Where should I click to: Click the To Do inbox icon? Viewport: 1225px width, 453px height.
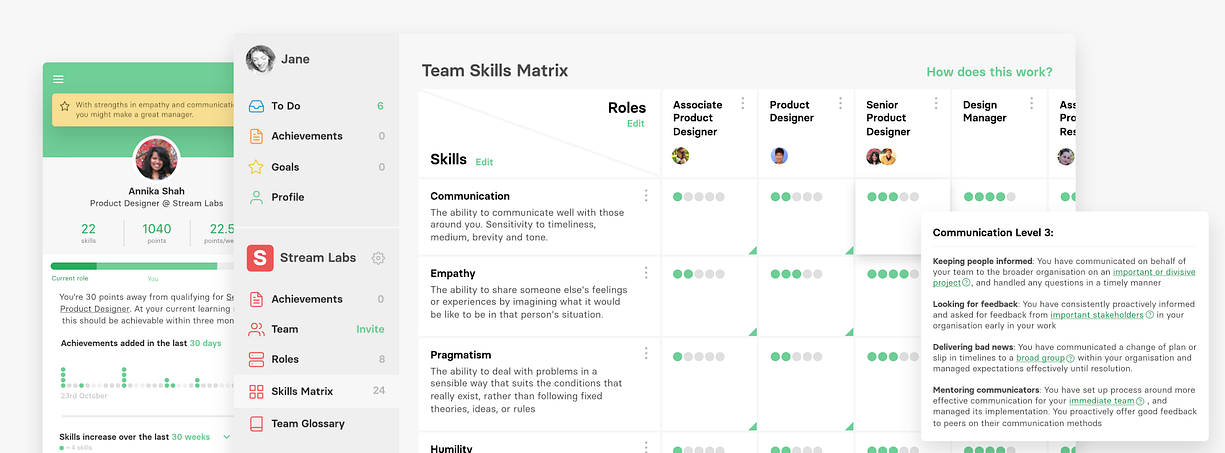click(256, 106)
